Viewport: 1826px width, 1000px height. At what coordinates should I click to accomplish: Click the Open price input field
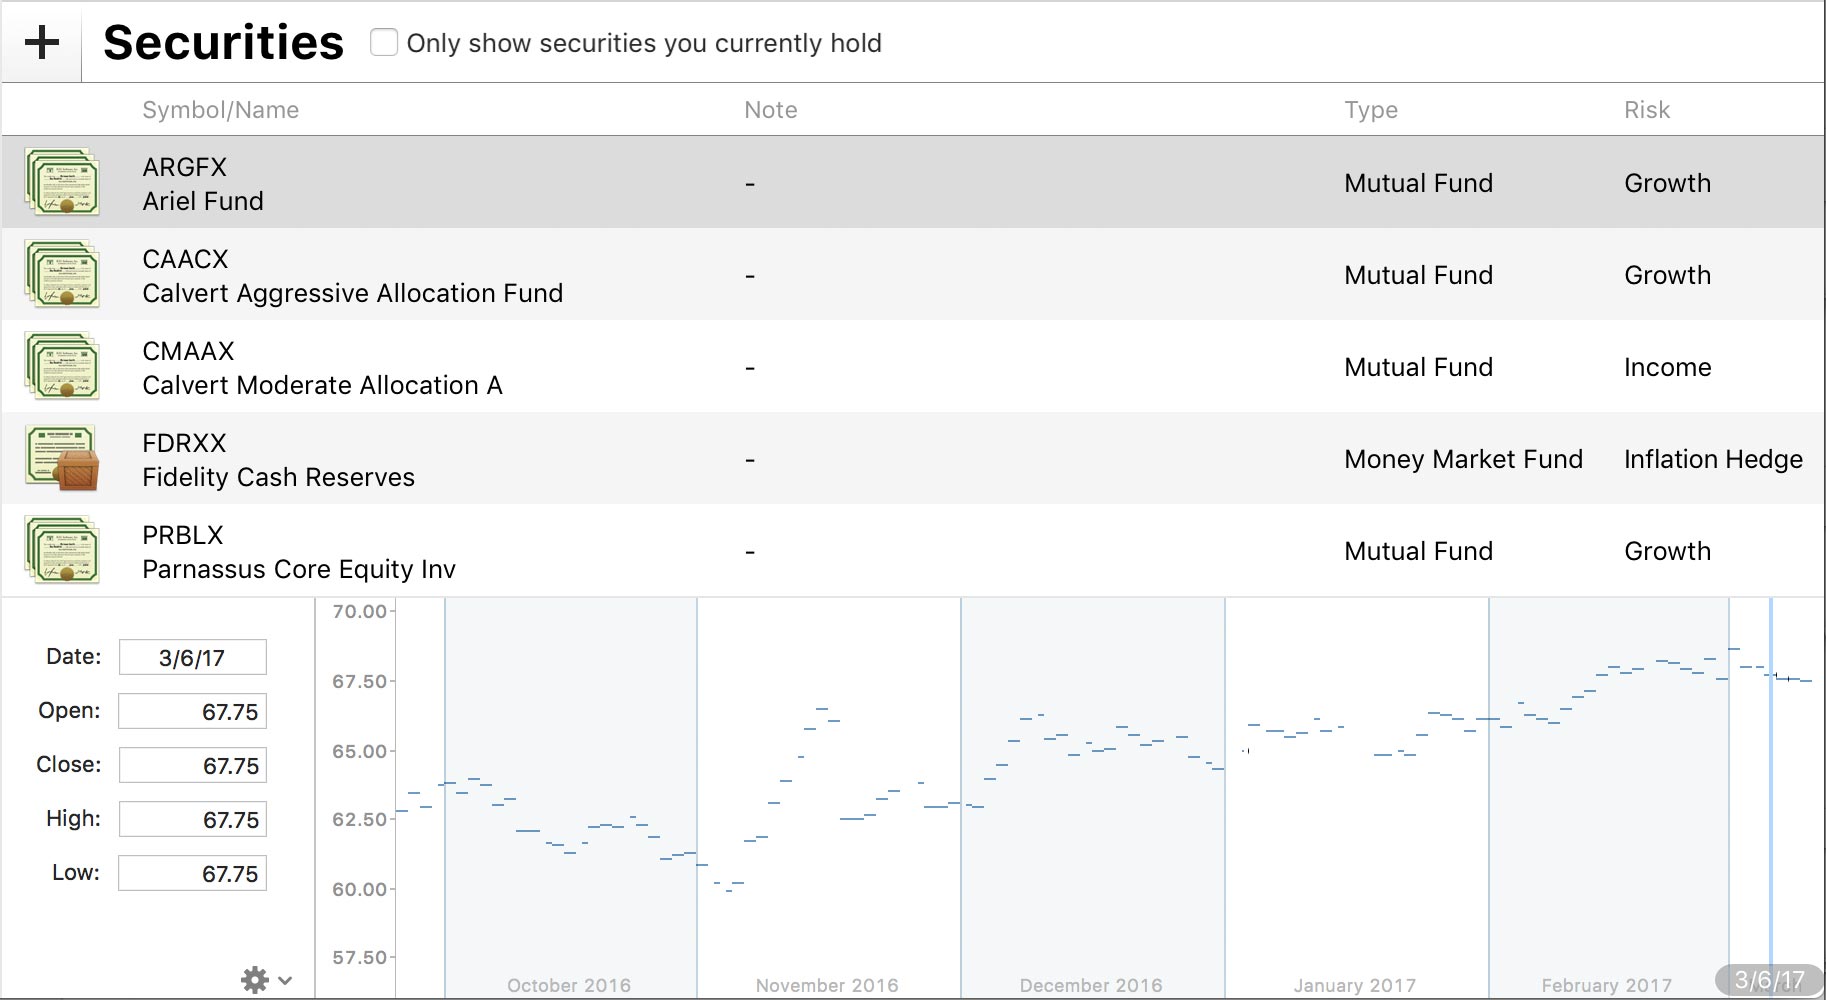pos(192,712)
